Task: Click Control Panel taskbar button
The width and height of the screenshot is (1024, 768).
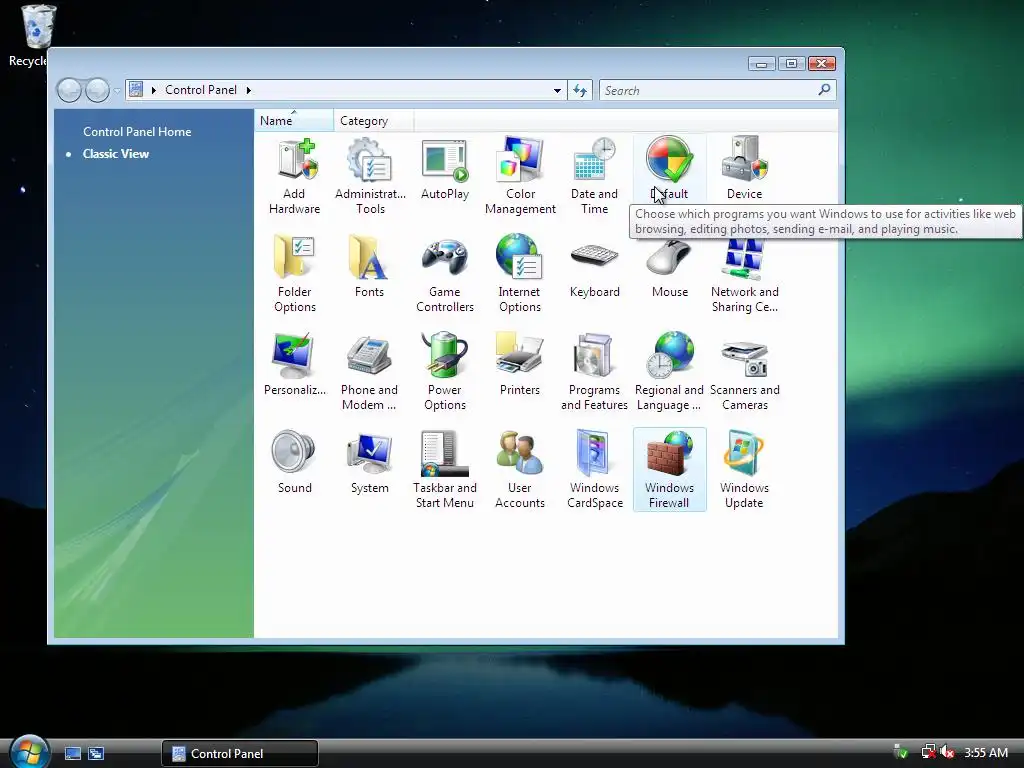Action: (240, 754)
